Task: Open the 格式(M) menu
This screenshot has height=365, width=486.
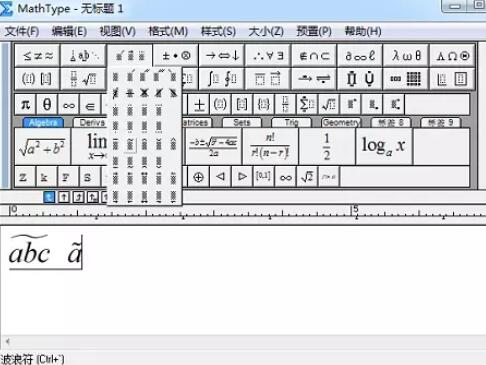Action: click(168, 31)
